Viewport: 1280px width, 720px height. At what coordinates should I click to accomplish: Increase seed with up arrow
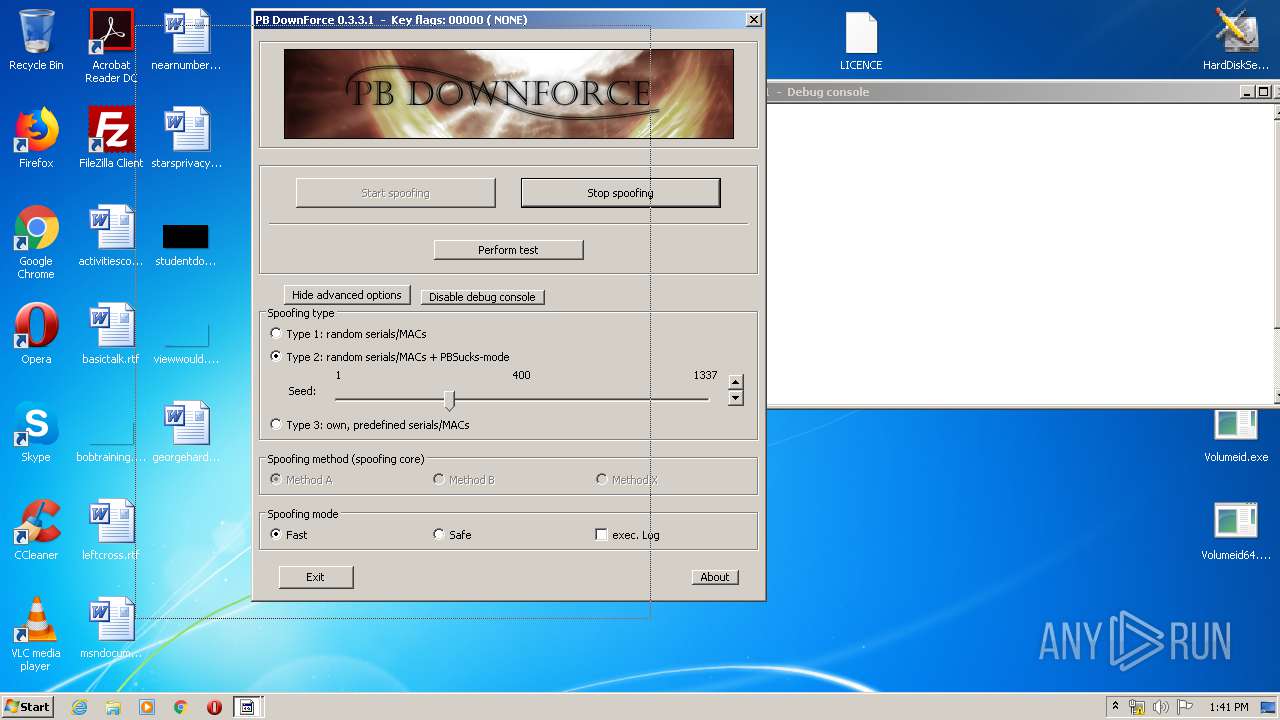(736, 382)
